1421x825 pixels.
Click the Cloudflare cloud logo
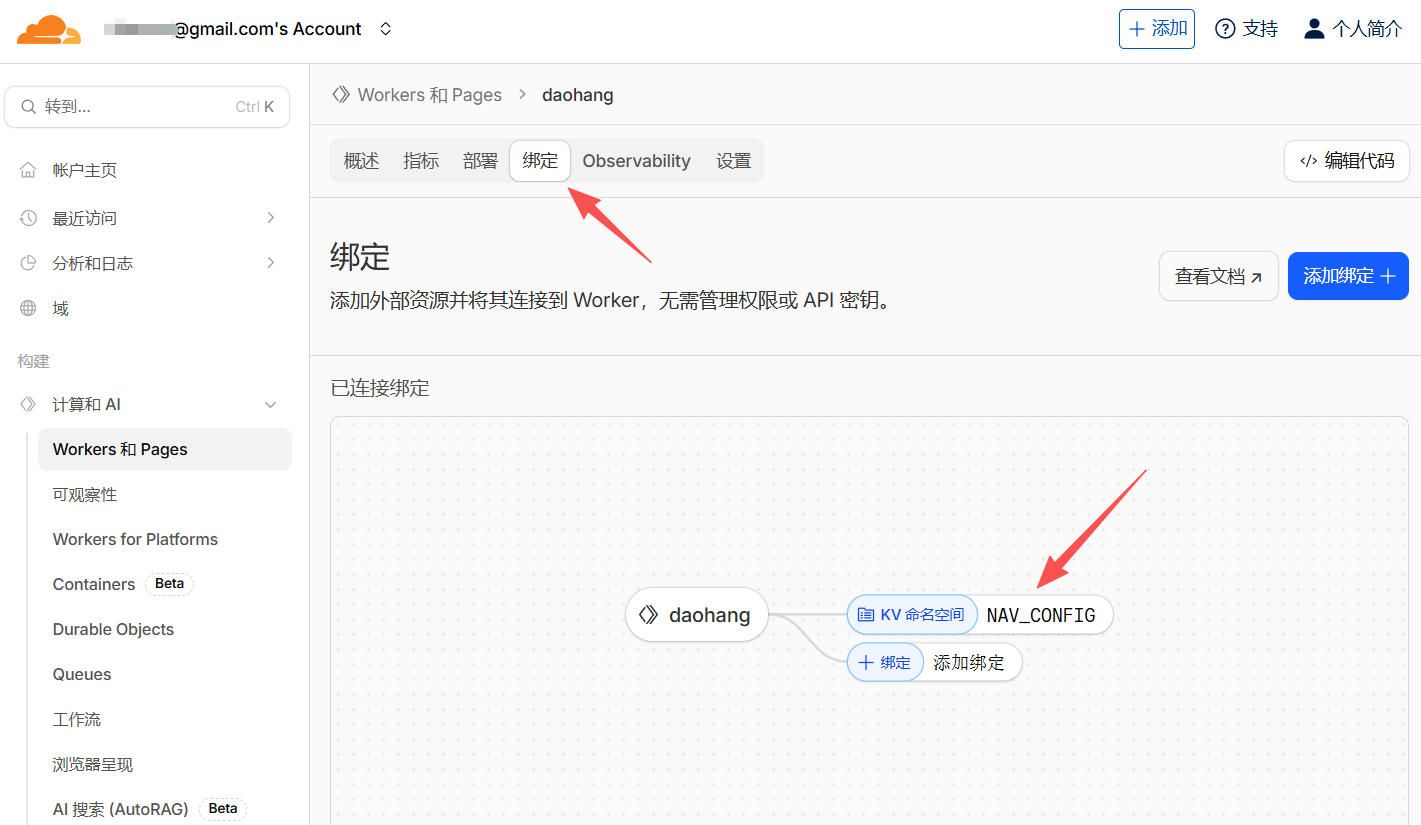(x=48, y=30)
